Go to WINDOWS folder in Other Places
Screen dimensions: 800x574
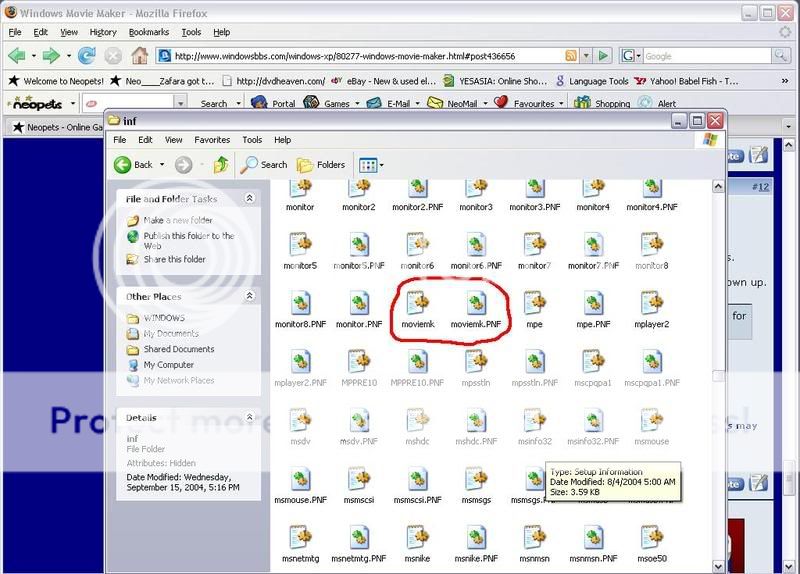click(x=164, y=318)
